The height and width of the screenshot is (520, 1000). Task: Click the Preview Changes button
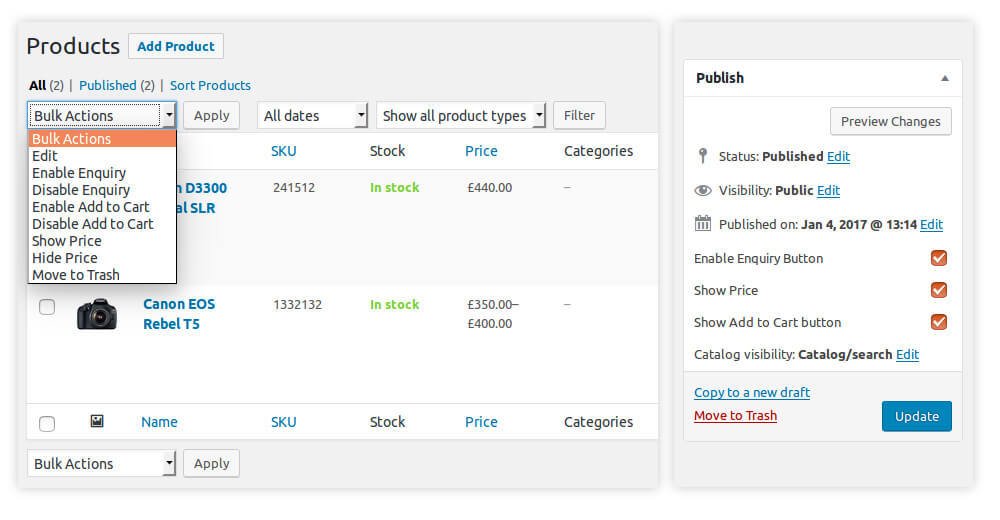click(890, 121)
